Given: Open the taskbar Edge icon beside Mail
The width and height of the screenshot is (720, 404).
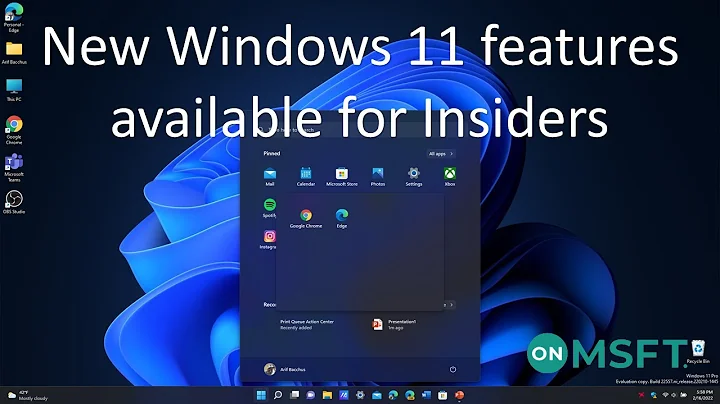Looking at the screenshot, I should pyautogui.click(x=393, y=395).
